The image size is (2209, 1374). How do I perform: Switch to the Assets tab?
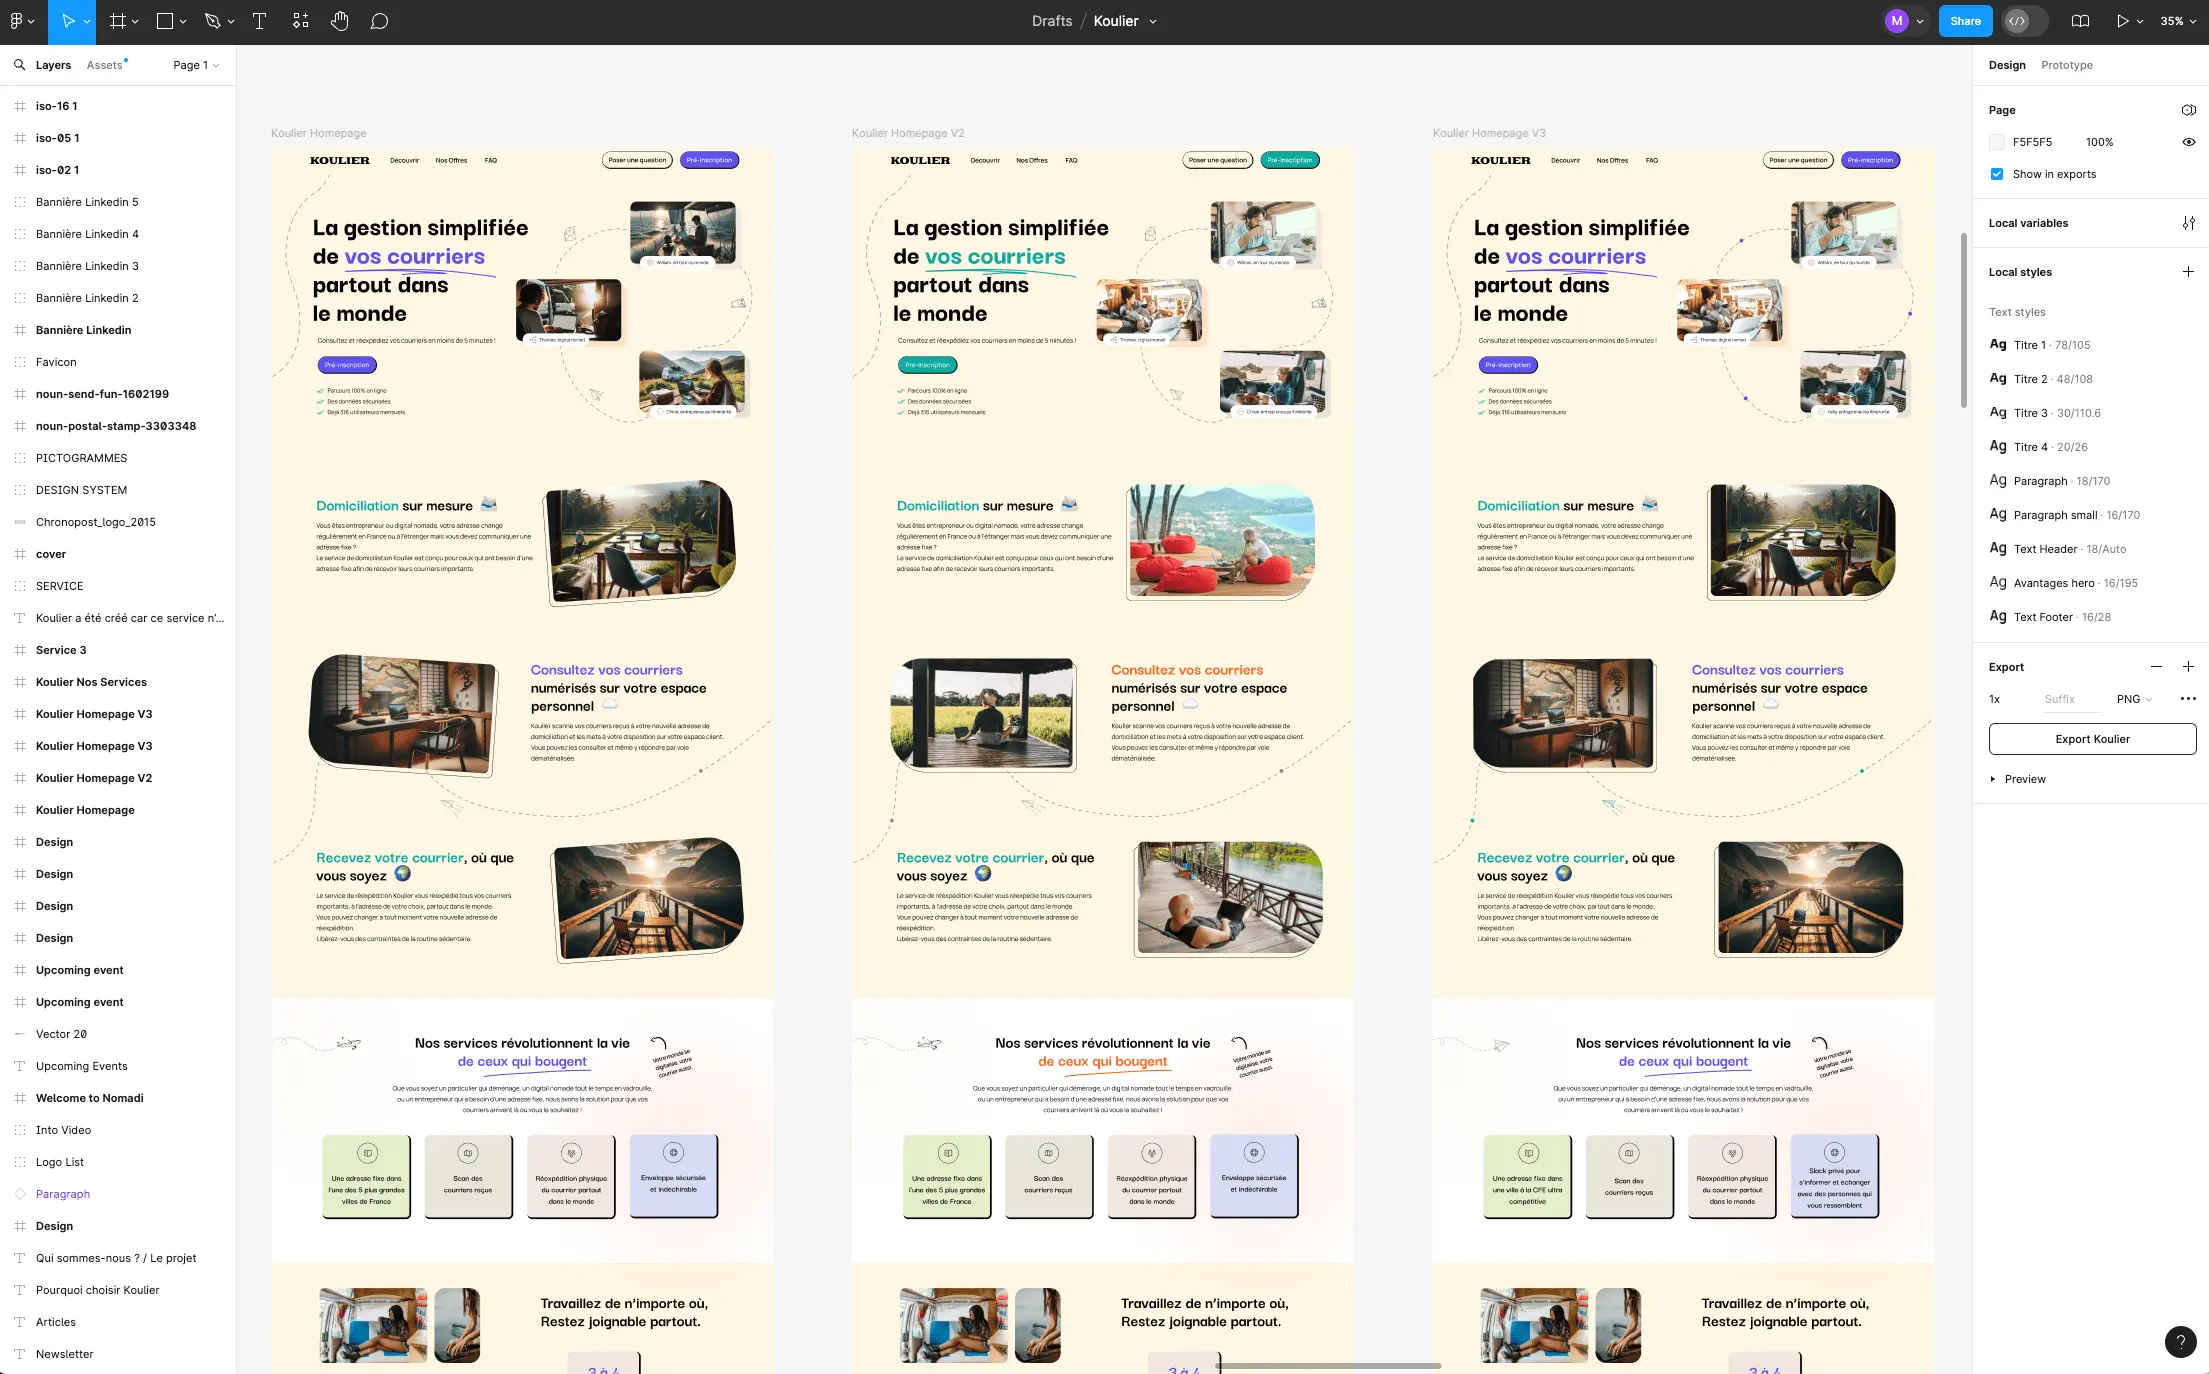point(105,65)
